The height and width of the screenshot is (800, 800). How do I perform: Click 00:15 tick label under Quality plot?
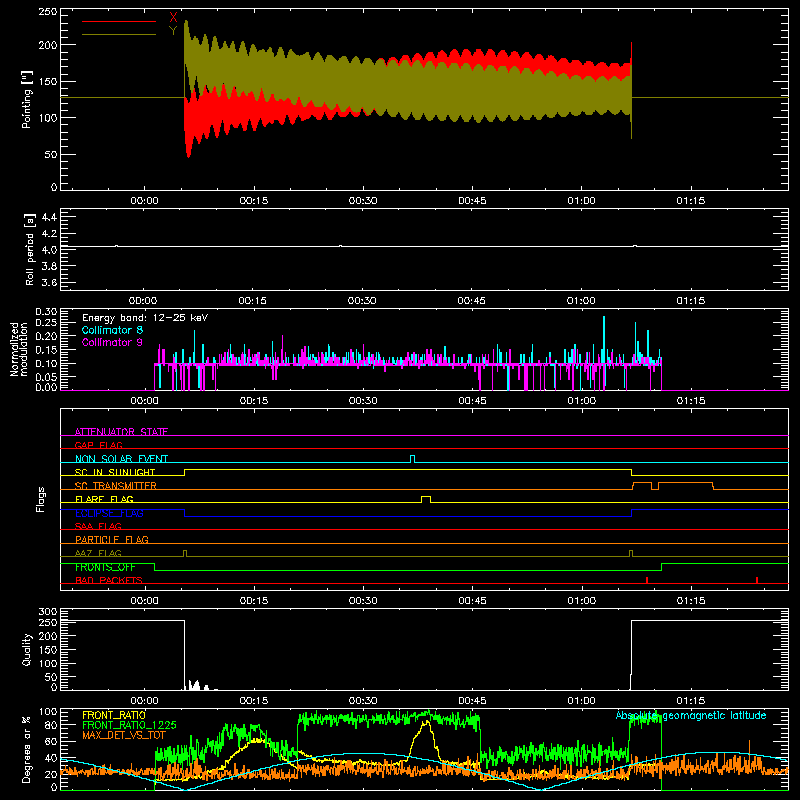[x=254, y=701]
